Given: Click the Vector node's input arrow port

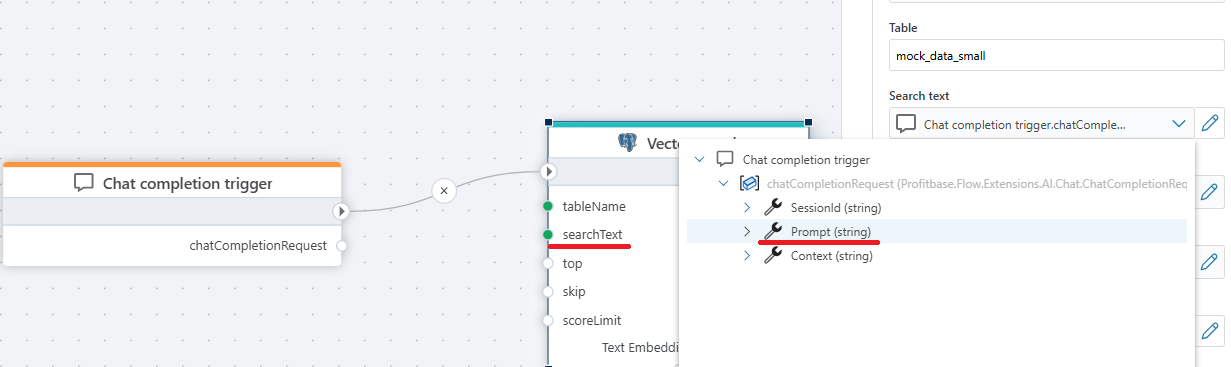Looking at the screenshot, I should point(548,172).
